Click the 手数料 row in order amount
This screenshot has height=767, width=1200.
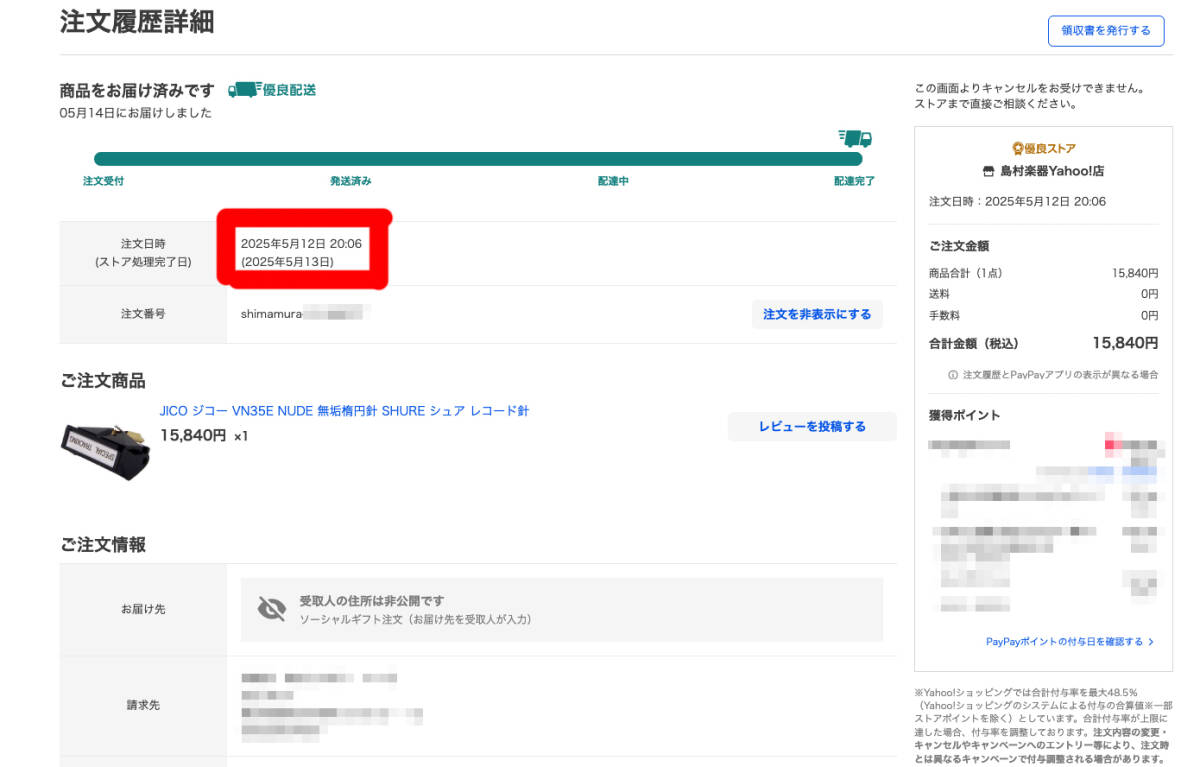pos(1044,315)
